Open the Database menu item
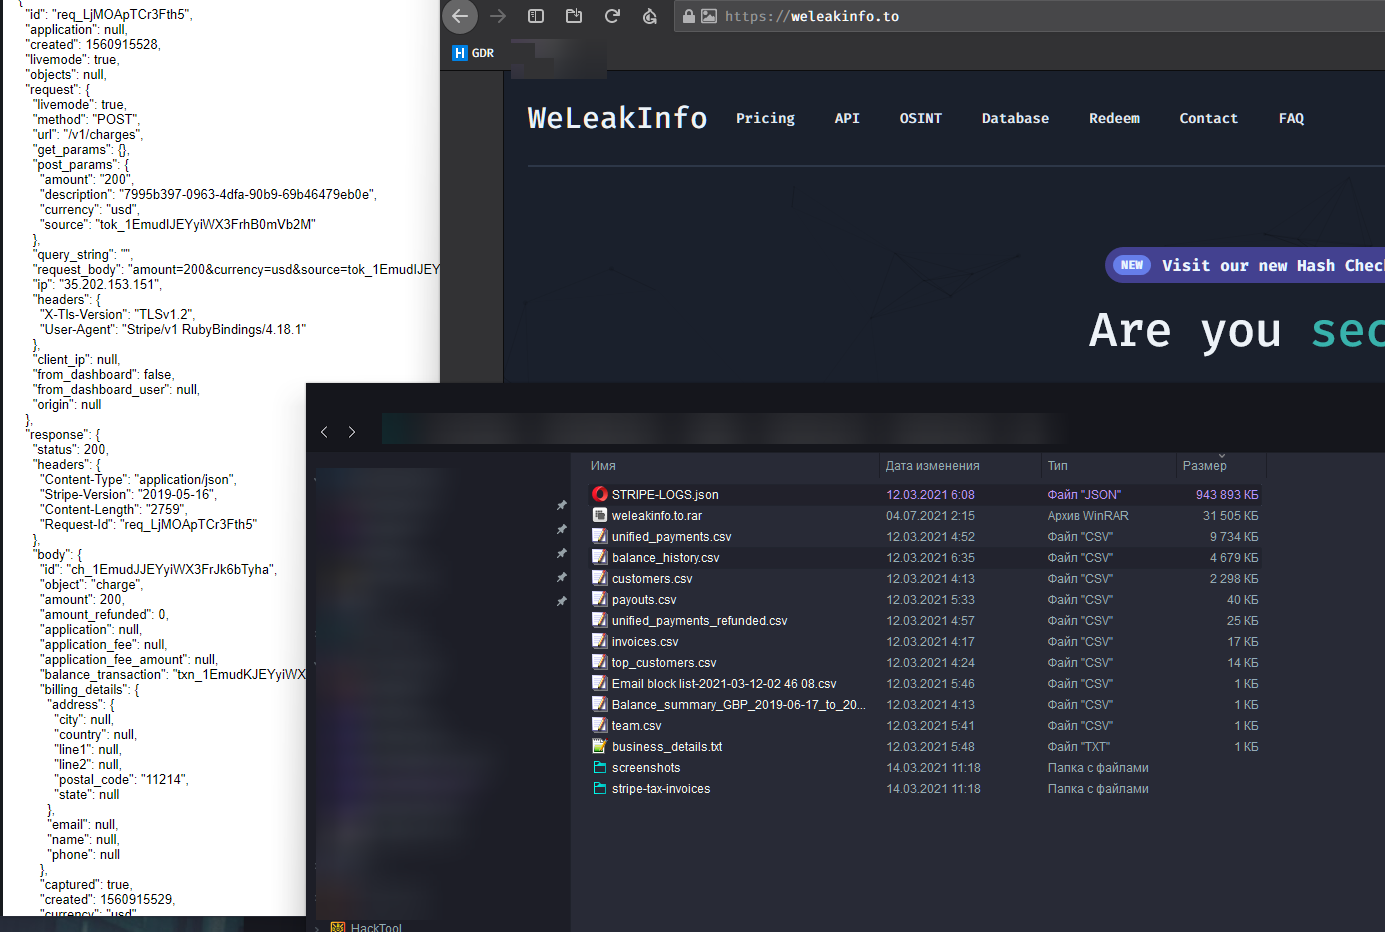 [x=1015, y=118]
